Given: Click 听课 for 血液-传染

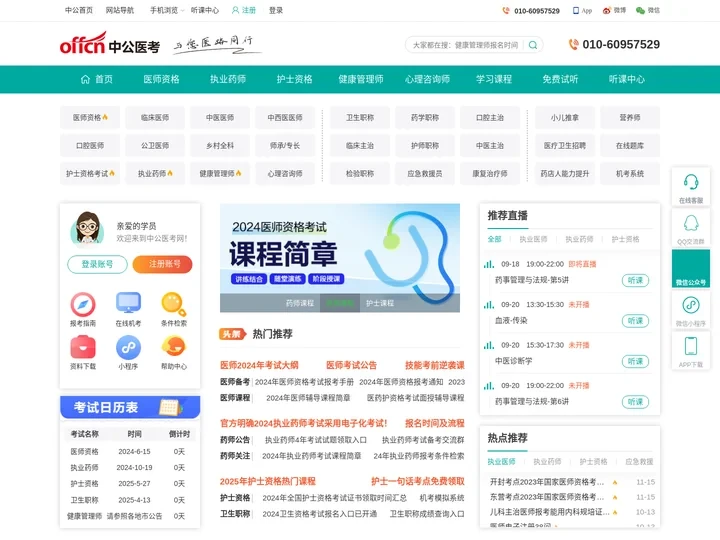Looking at the screenshot, I should [636, 321].
